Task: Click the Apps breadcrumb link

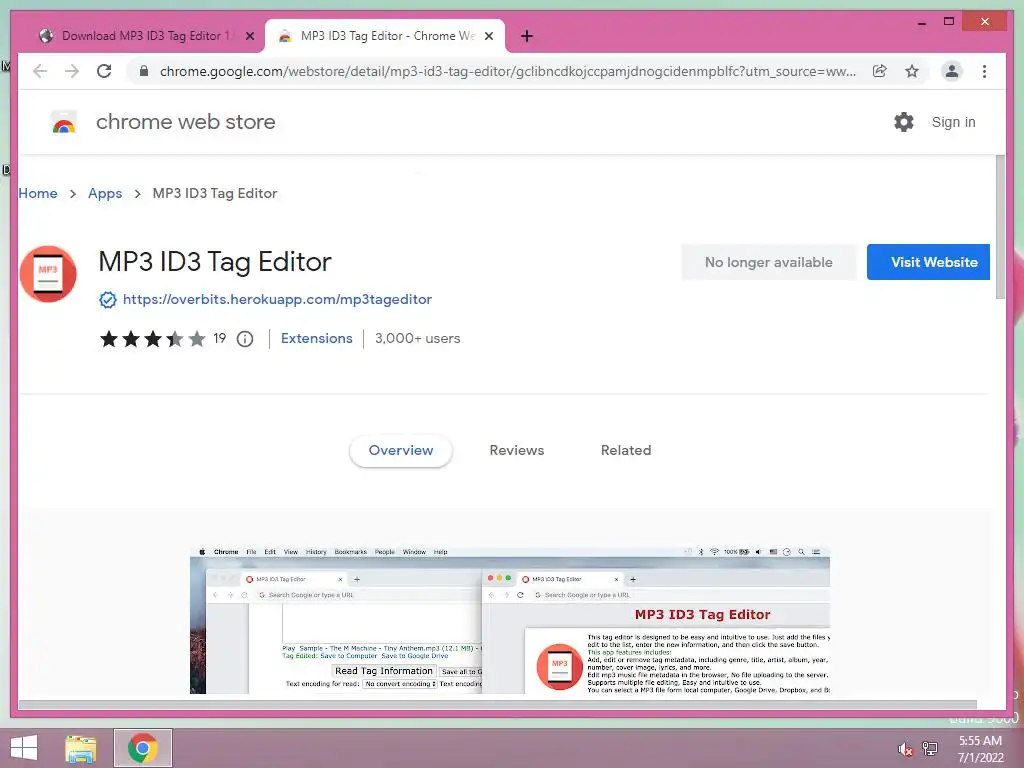Action: (x=105, y=193)
